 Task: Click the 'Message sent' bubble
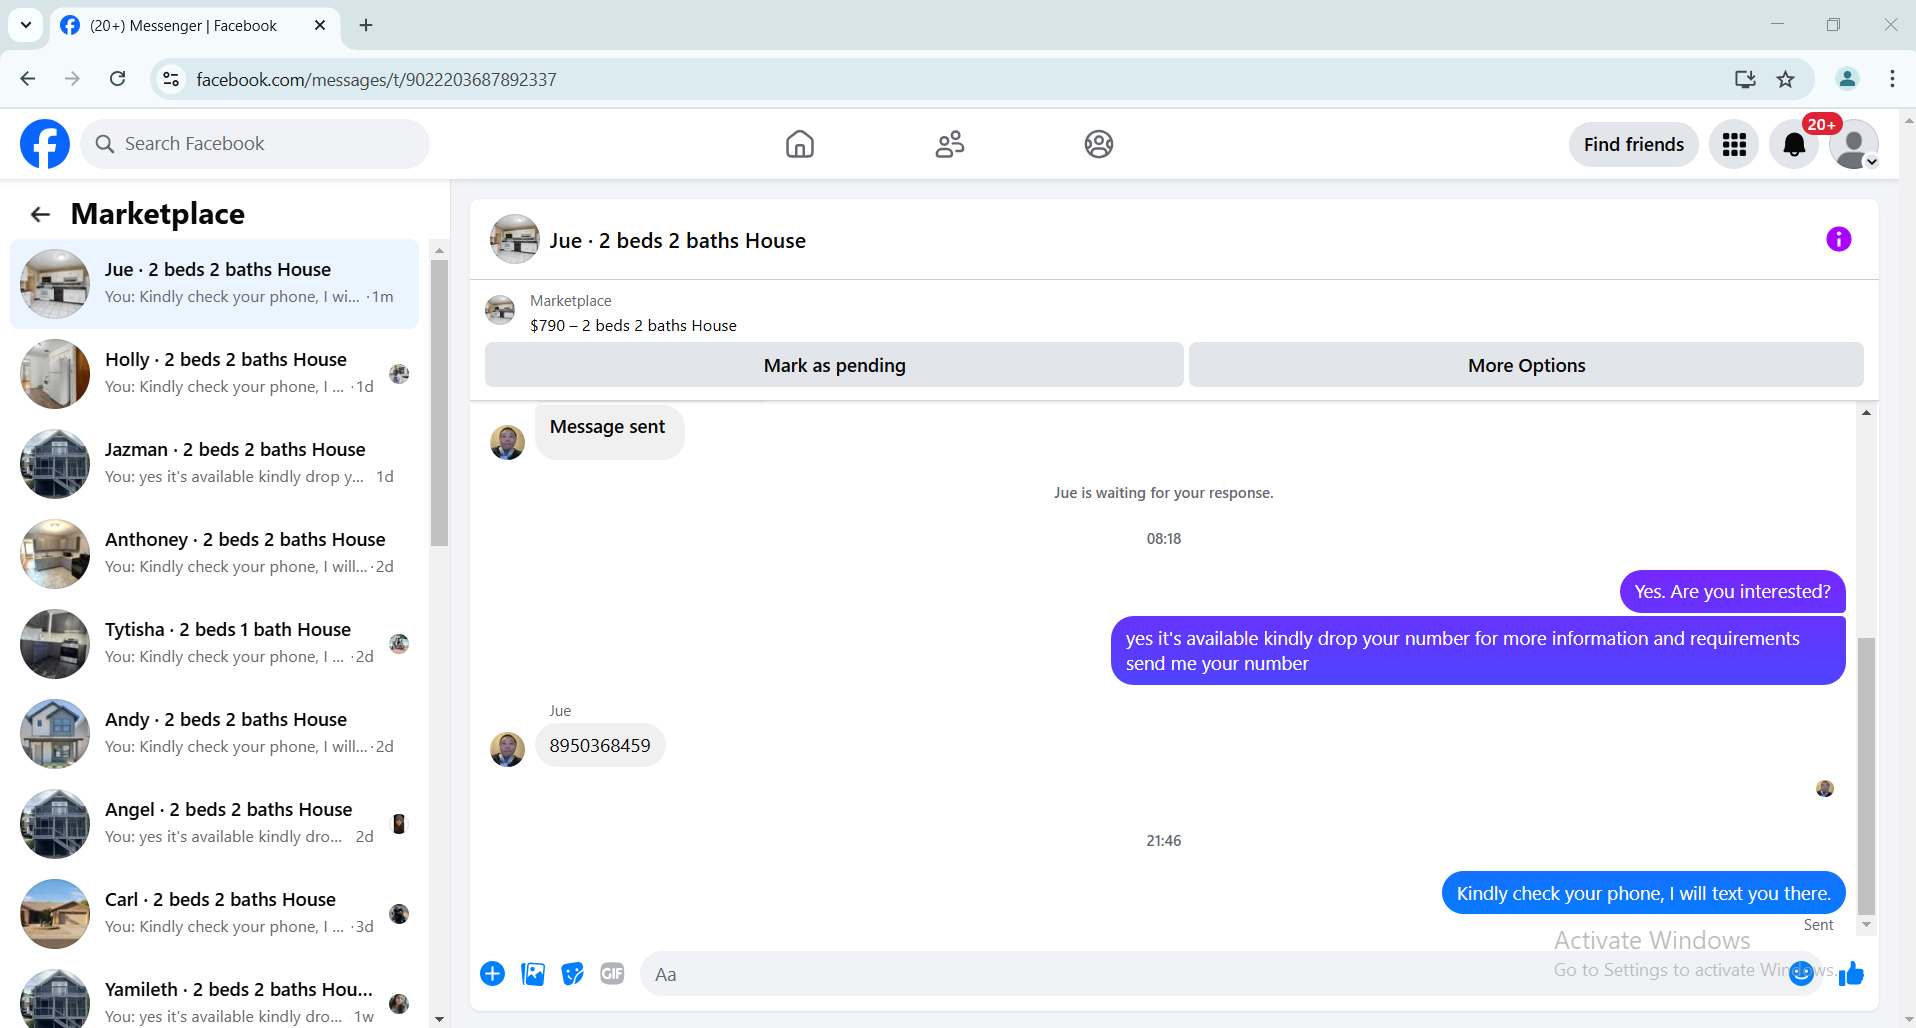(x=608, y=430)
